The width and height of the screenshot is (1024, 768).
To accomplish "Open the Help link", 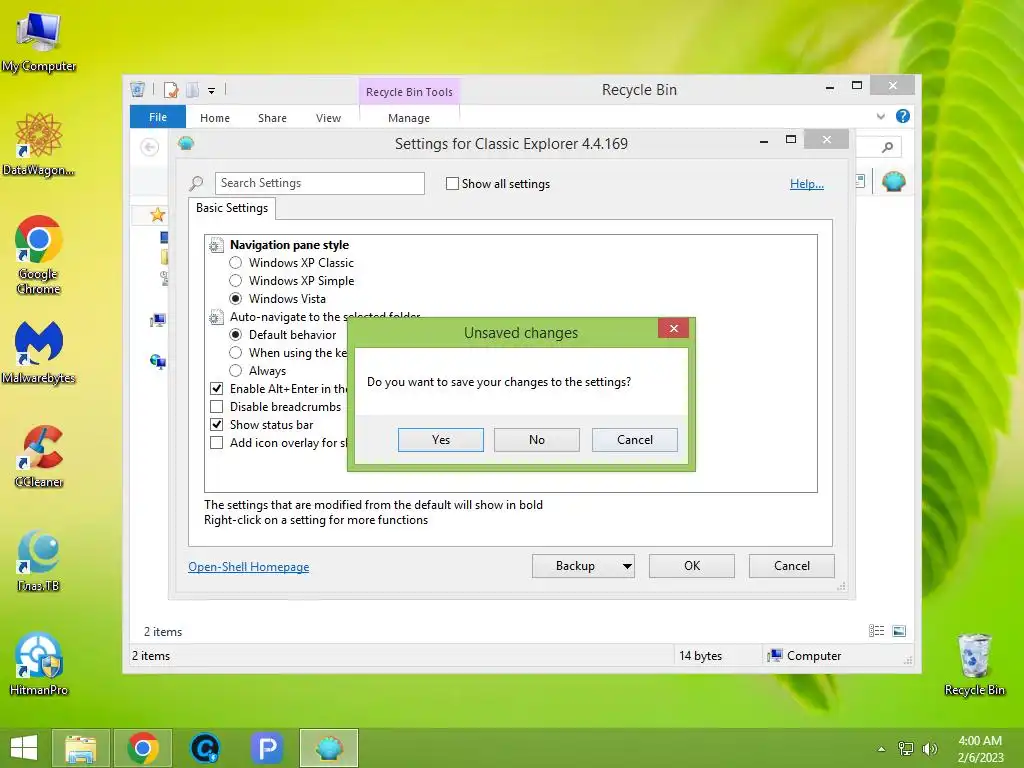I will pyautogui.click(x=807, y=184).
